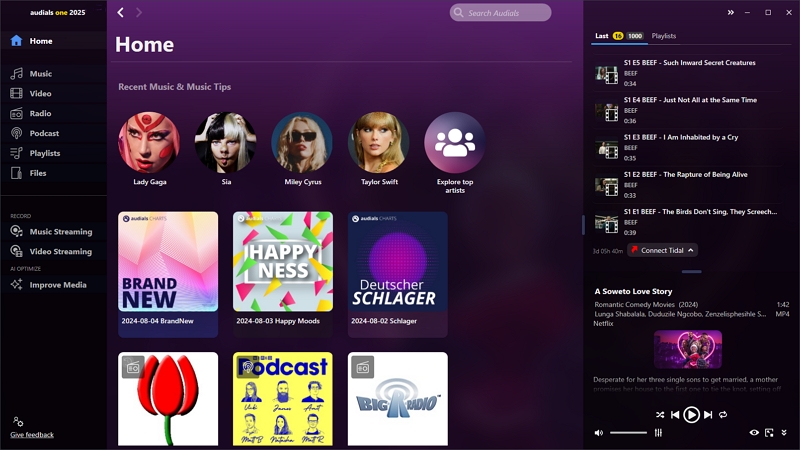Open Miley Cyrus artist
This screenshot has height=450, width=800.
(302, 142)
